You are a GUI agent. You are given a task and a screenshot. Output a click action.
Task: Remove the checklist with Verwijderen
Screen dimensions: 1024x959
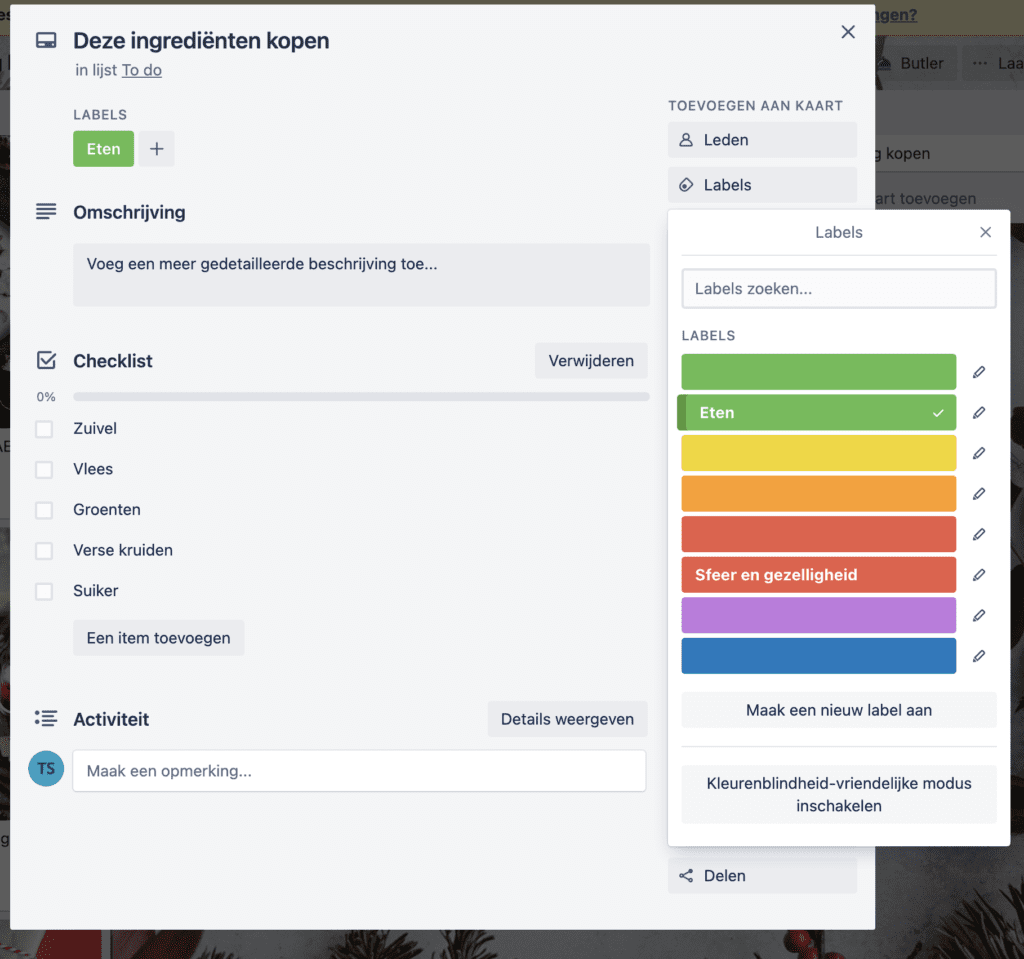click(591, 361)
